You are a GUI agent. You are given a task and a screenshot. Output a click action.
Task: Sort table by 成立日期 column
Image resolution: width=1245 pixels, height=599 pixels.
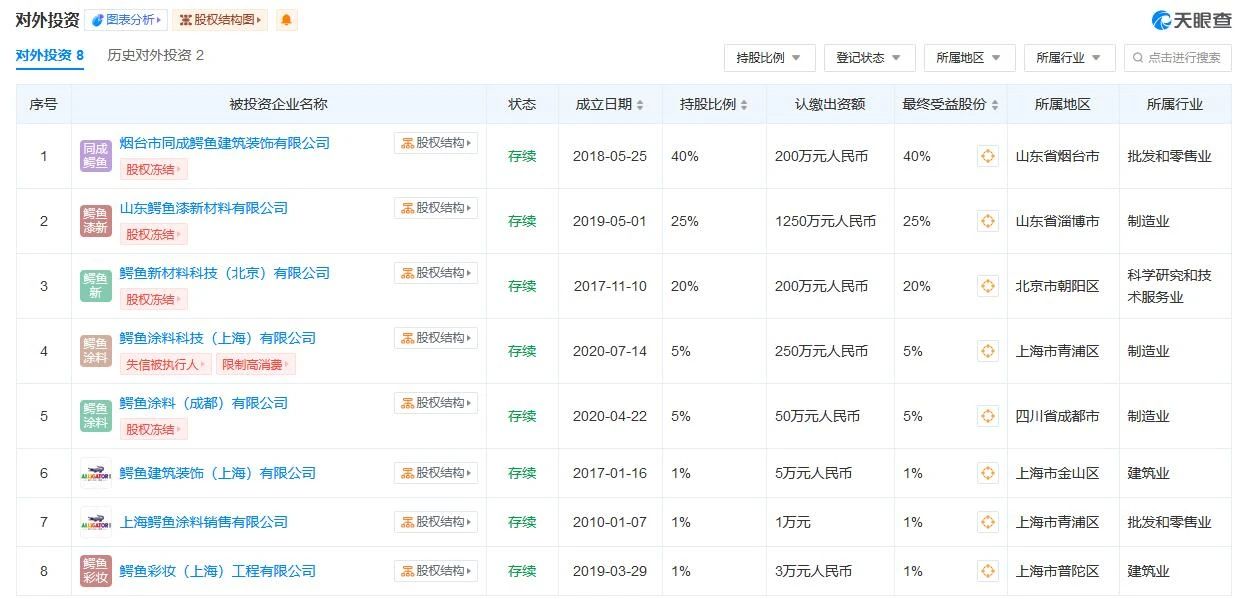640,105
